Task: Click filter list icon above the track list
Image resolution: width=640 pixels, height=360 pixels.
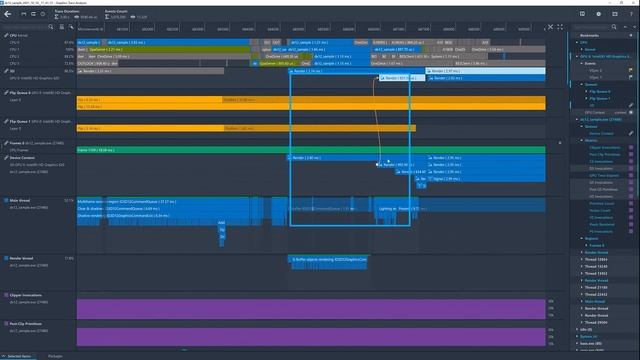Action: [x=62, y=27]
